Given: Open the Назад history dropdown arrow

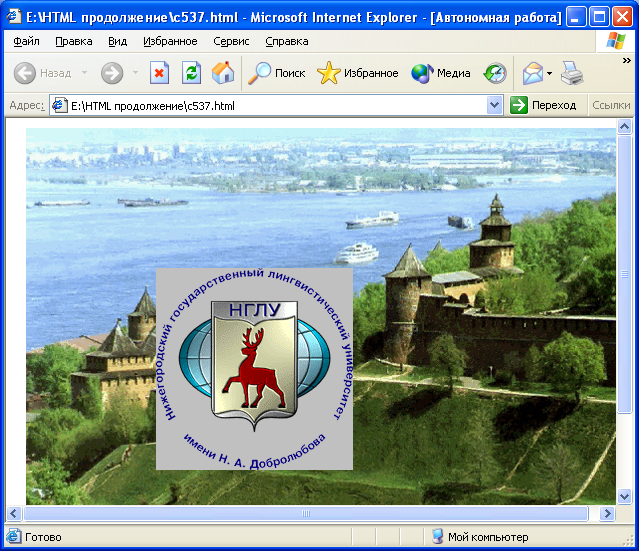Looking at the screenshot, I should pos(84,73).
